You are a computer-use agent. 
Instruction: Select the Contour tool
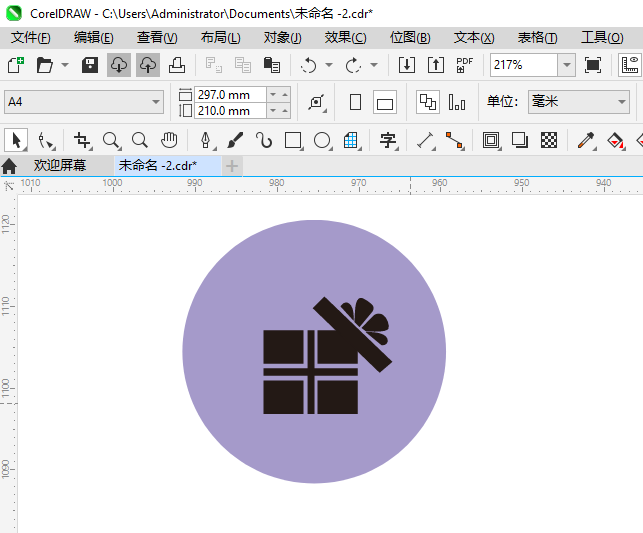pos(491,141)
